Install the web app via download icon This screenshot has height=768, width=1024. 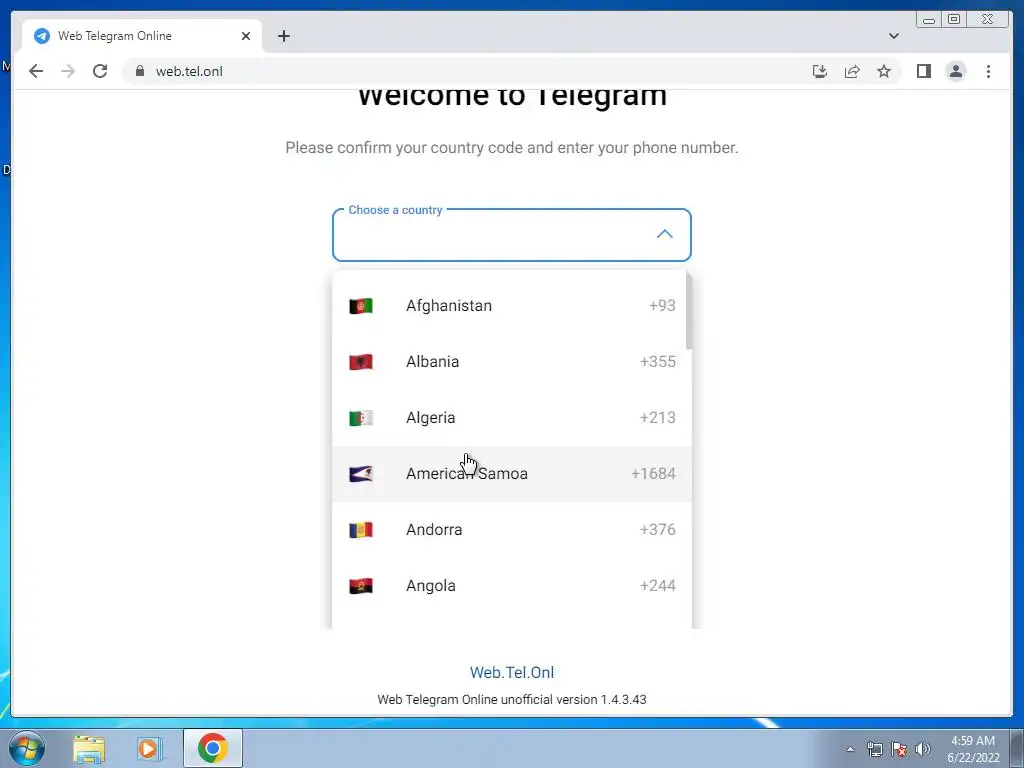point(820,71)
